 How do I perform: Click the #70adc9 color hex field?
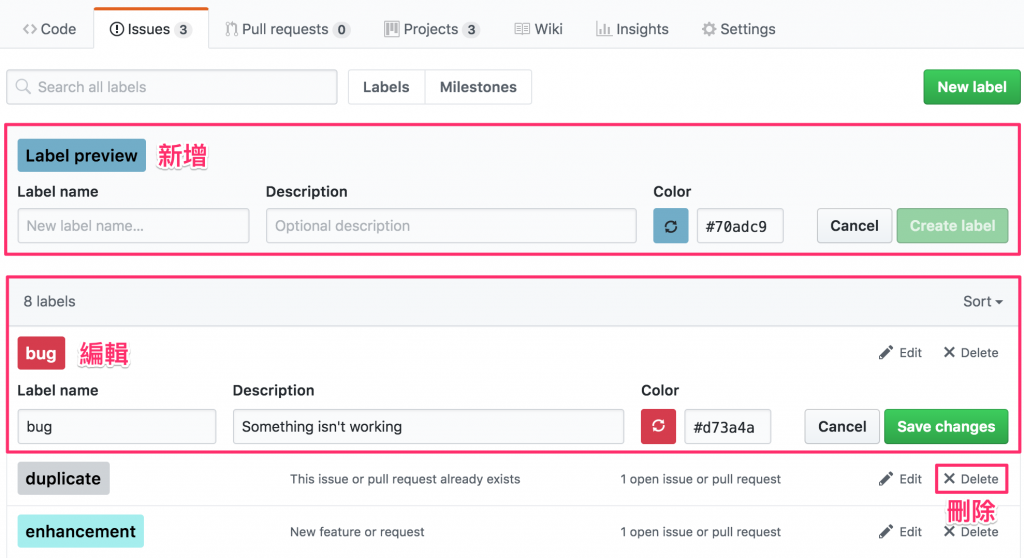coord(739,226)
